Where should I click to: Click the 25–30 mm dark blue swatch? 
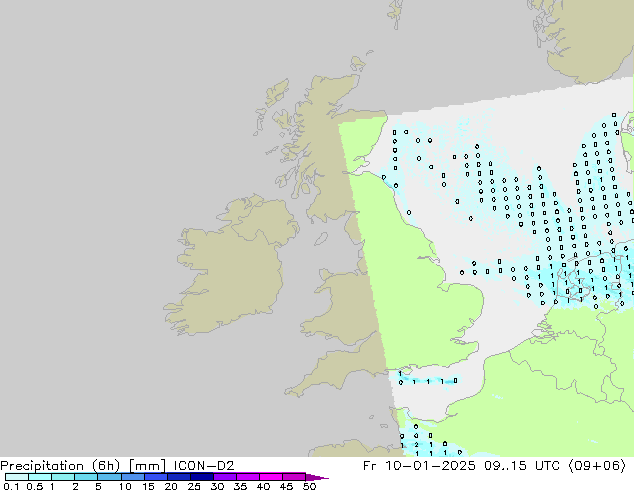(x=201, y=477)
